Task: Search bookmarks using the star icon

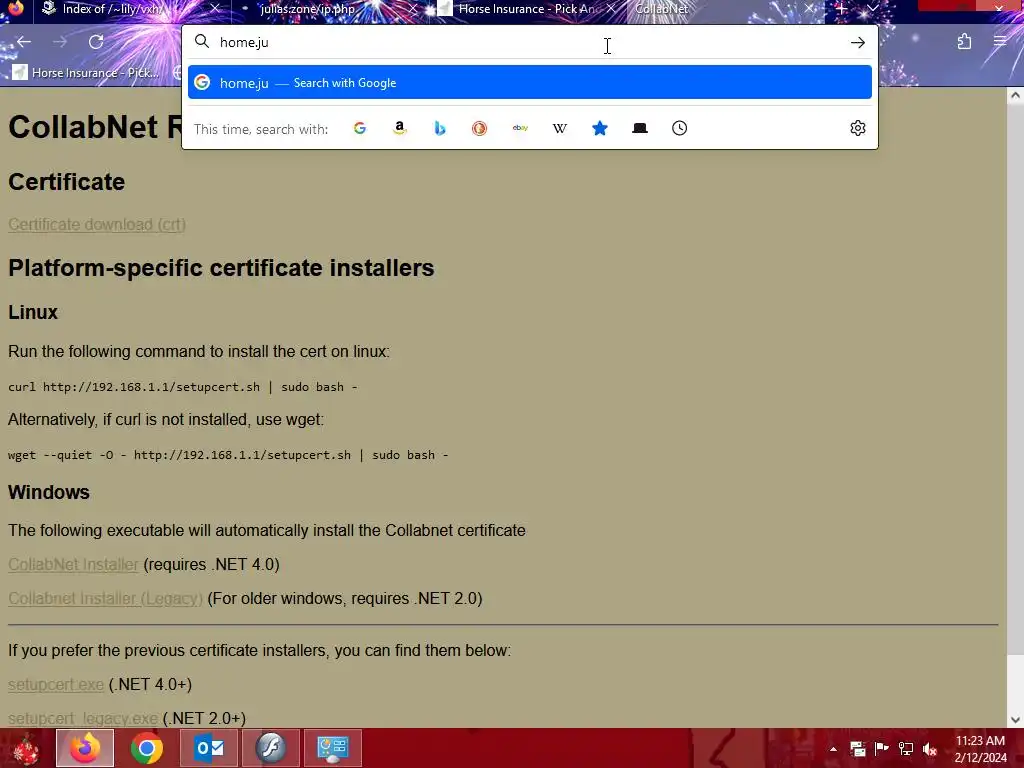Action: coord(600,129)
